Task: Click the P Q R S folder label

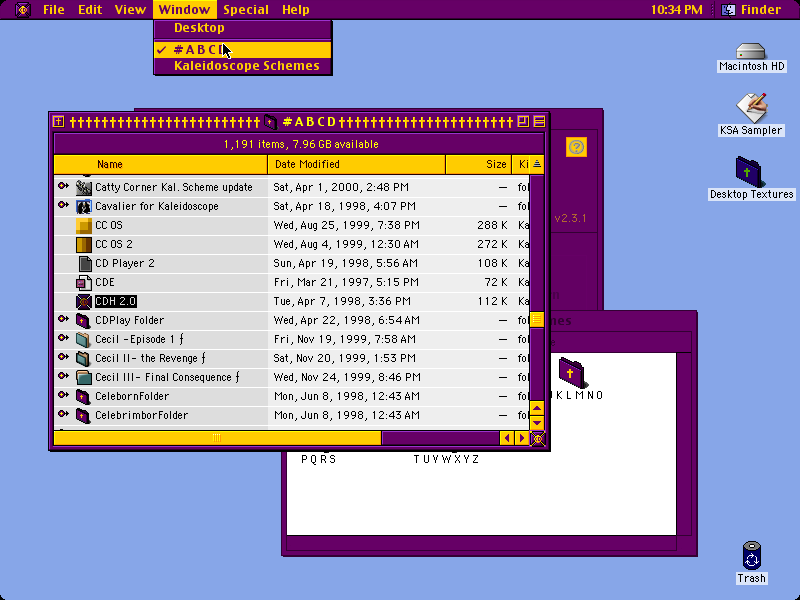Action: [318, 459]
